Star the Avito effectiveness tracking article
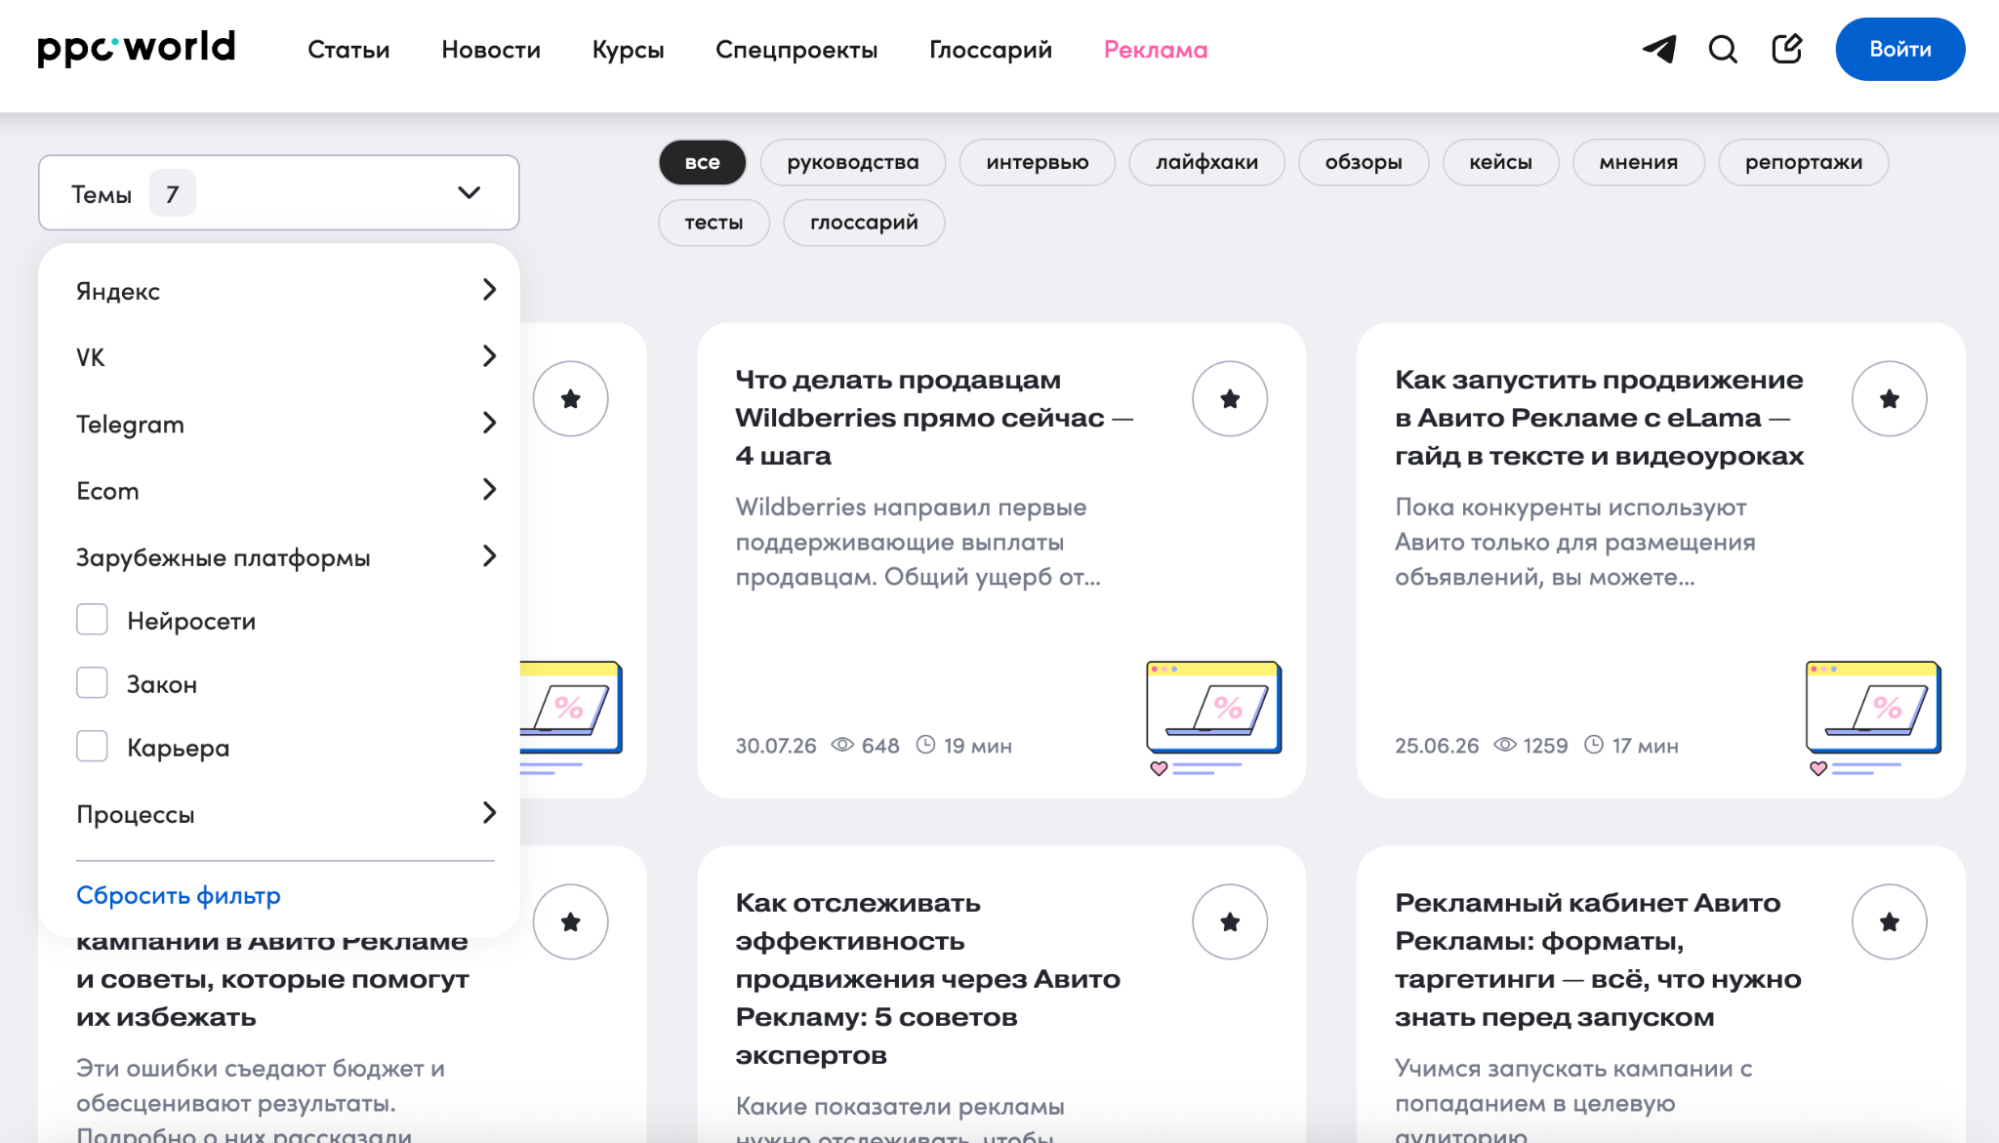Screen dimensions: 1999x1143 [x=1229, y=922]
